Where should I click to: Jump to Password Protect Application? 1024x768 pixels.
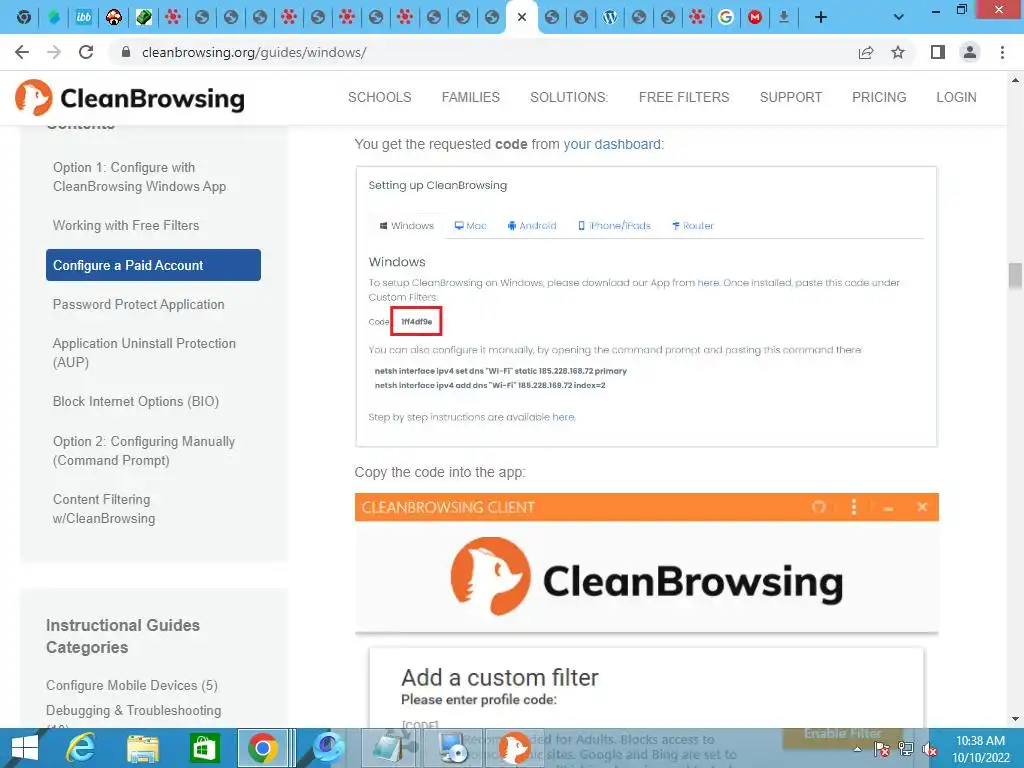click(x=138, y=304)
